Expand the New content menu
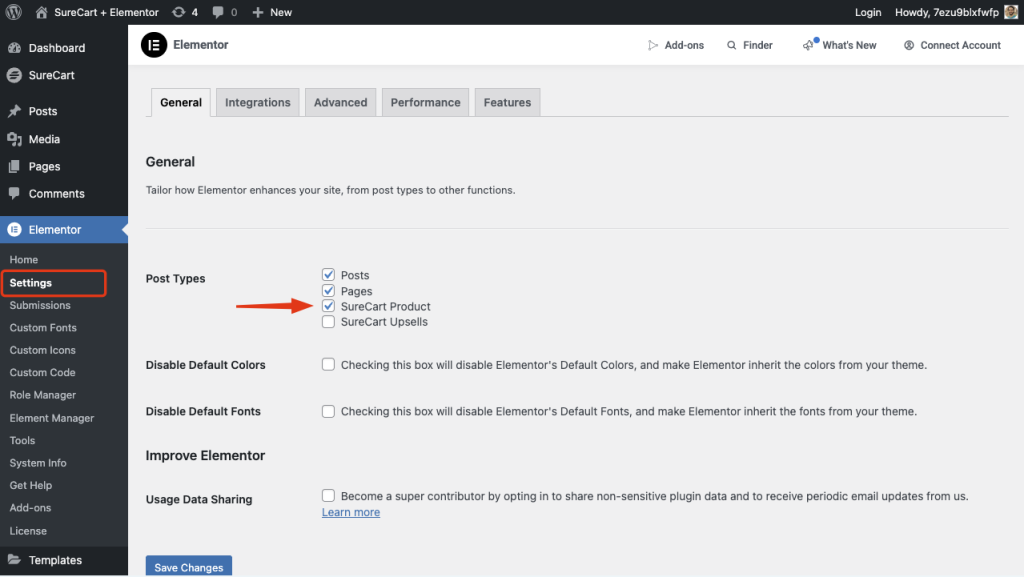Viewport: 1024px width, 577px height. pos(271,12)
